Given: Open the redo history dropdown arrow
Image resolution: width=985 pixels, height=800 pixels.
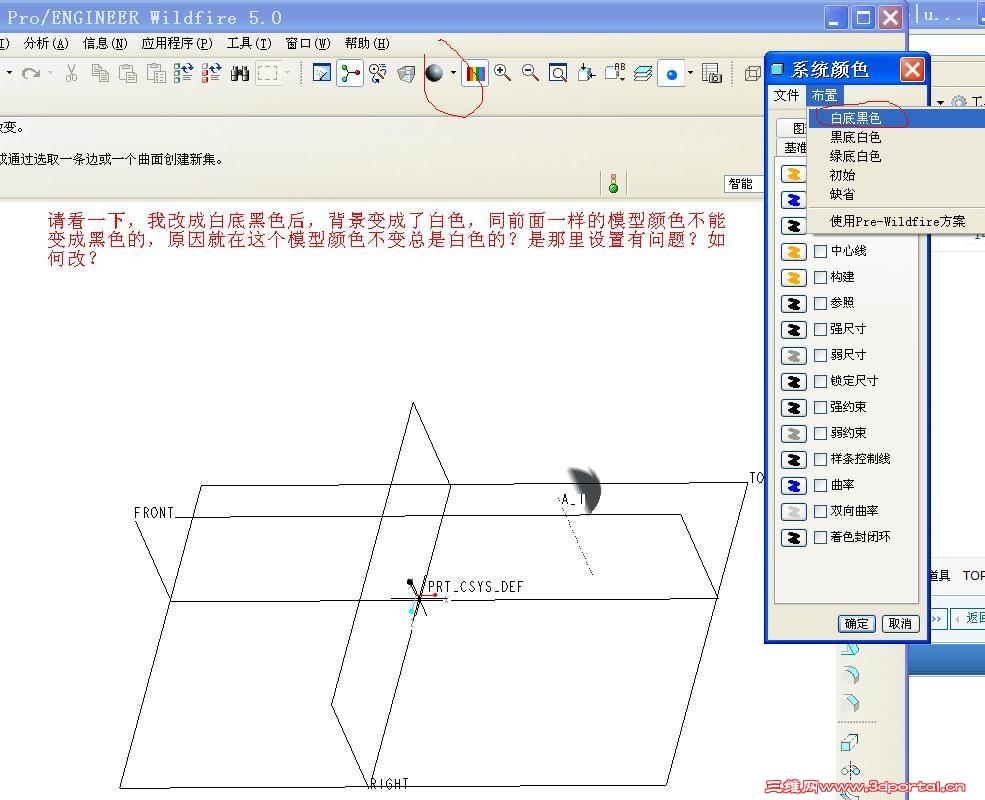Looking at the screenshot, I should click(50, 73).
